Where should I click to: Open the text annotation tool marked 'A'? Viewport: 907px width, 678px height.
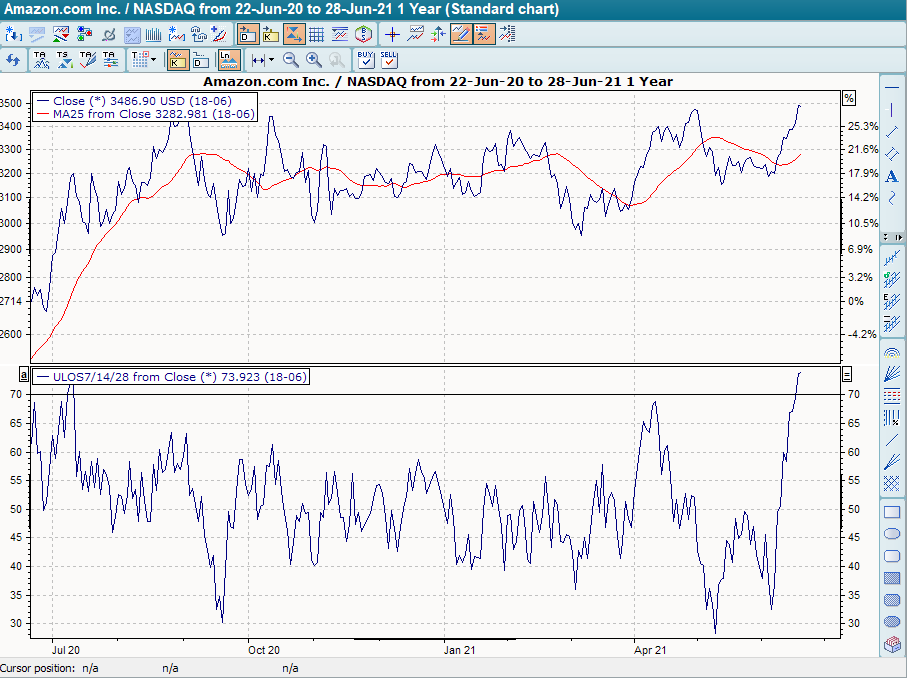pyautogui.click(x=893, y=176)
